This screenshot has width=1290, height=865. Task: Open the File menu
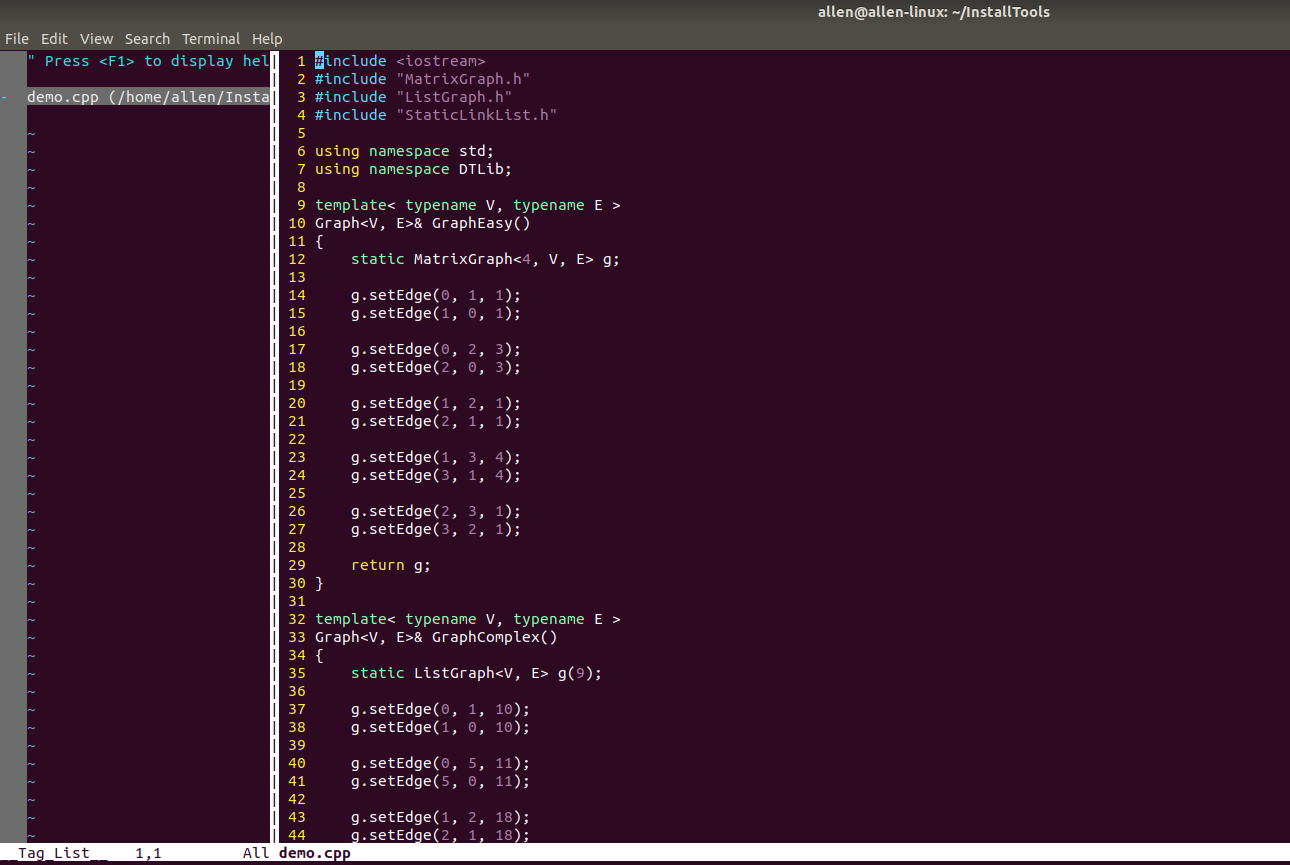pyautogui.click(x=17, y=39)
